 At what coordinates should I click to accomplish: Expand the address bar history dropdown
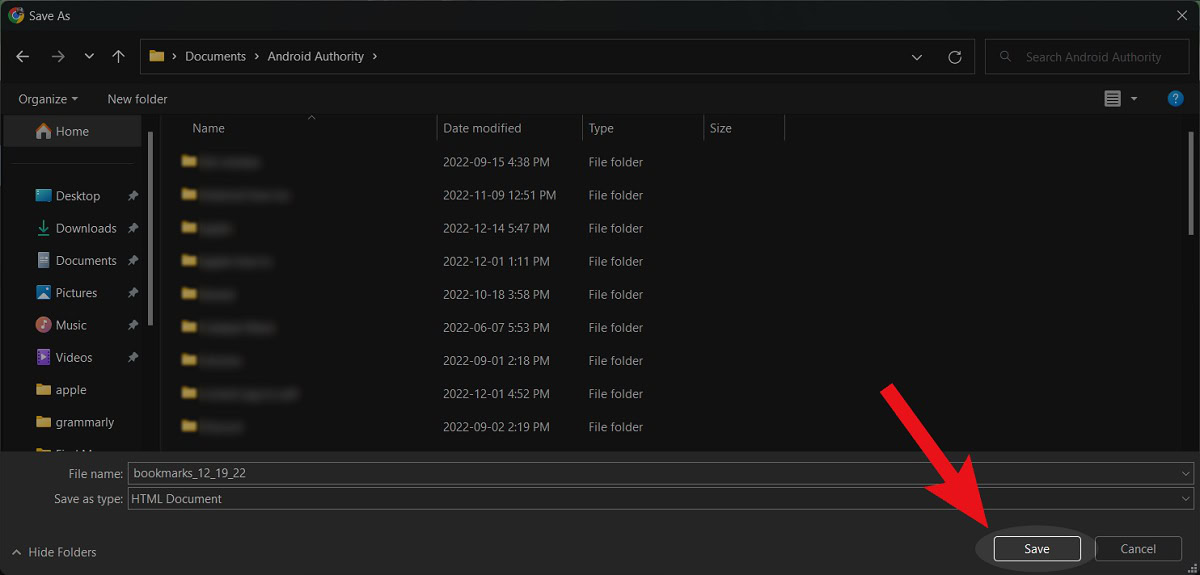click(917, 57)
